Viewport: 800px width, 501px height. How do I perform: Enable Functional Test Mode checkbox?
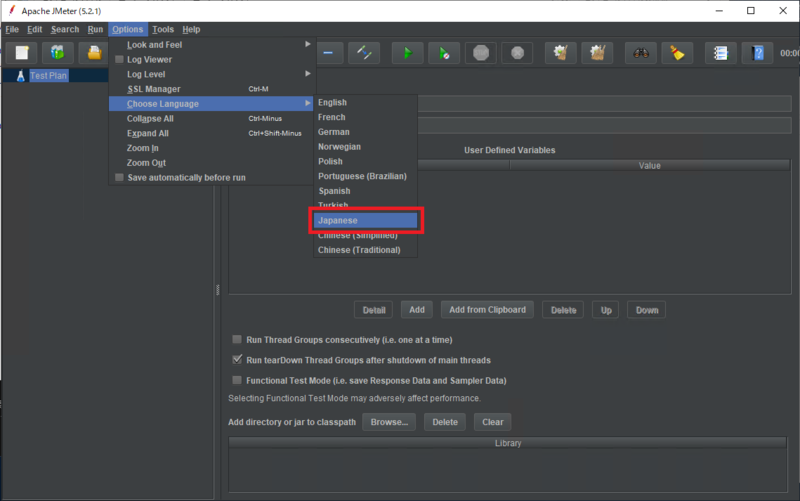pos(237,380)
